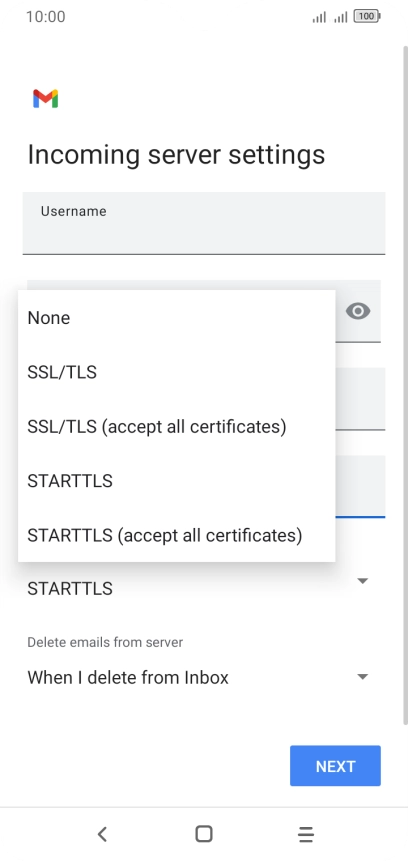Tap the battery indicator in status bar
Image resolution: width=408 pixels, height=861 pixels.
[x=367, y=16]
